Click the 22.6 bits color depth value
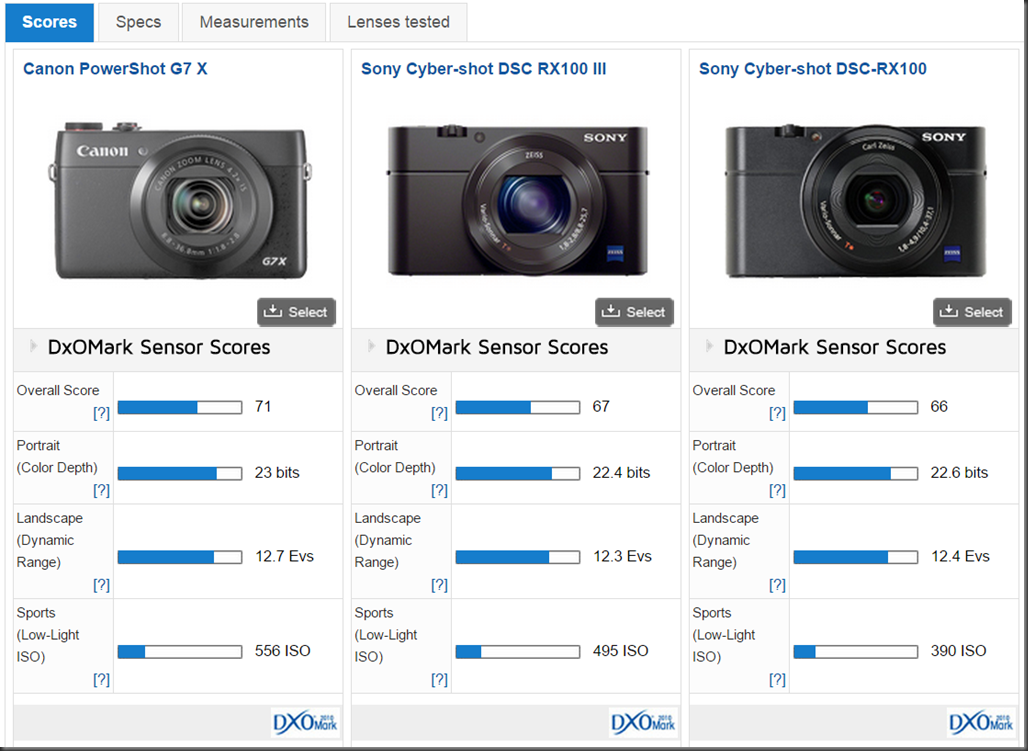1028x751 pixels. click(x=959, y=472)
